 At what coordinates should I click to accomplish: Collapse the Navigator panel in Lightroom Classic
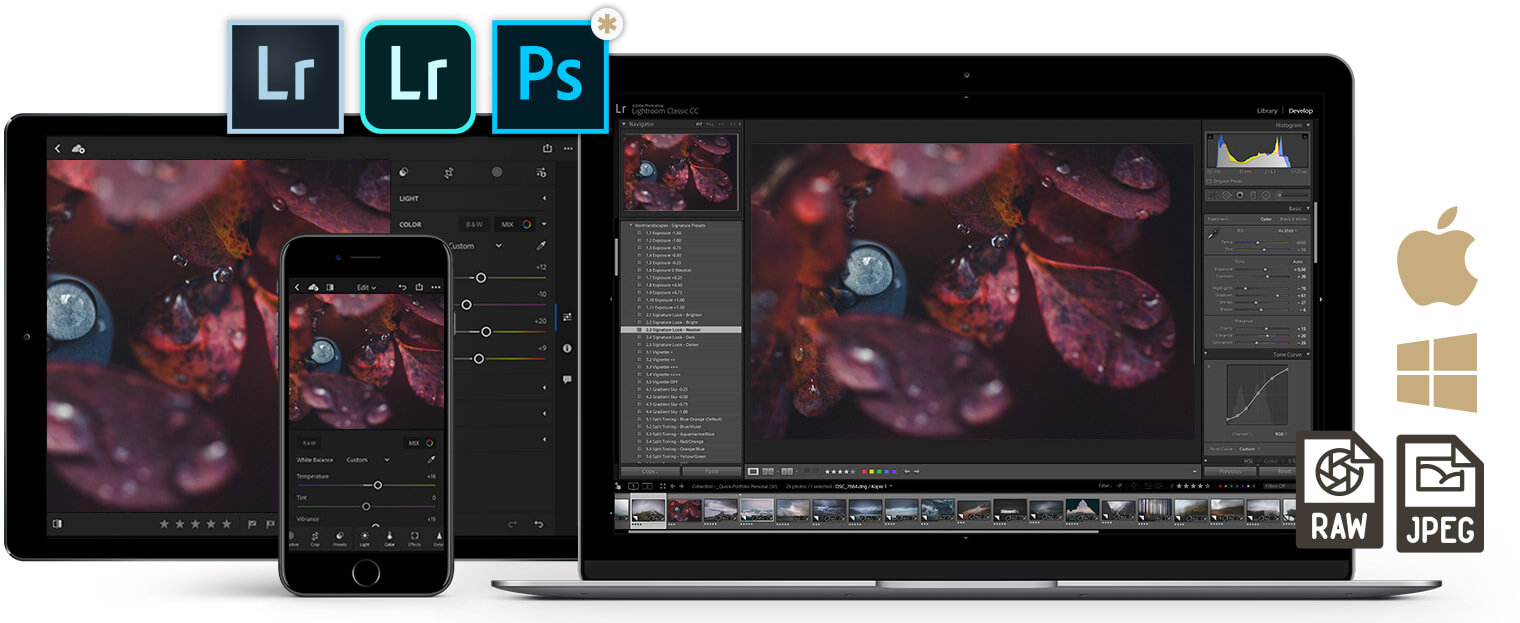(x=624, y=124)
